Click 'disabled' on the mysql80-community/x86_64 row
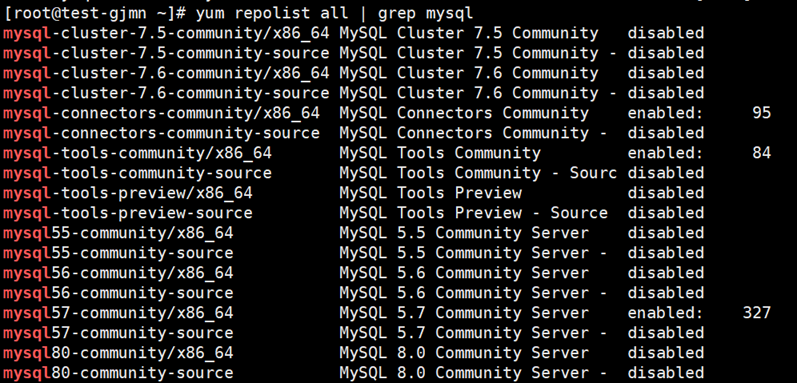The width and height of the screenshot is (797, 383). pyautogui.click(x=665, y=353)
